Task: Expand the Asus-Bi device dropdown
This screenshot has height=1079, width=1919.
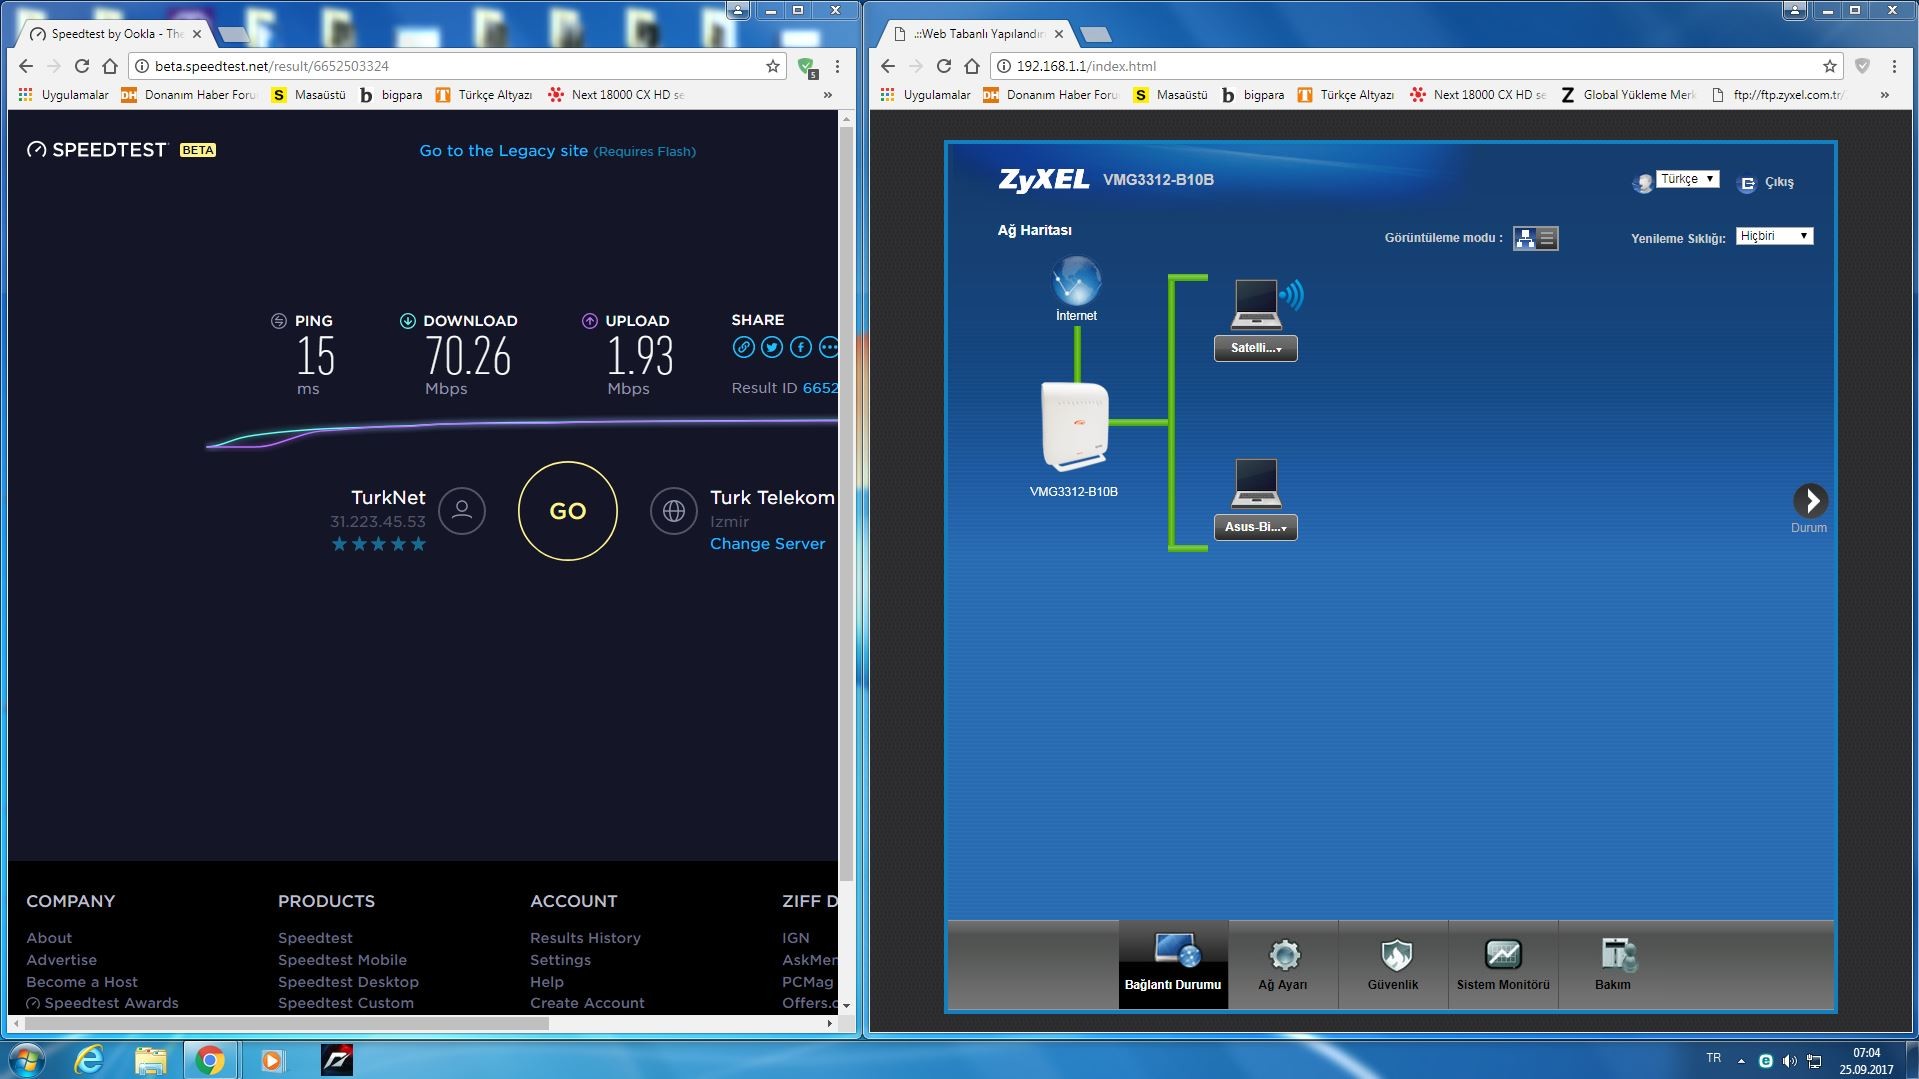Action: [x=1256, y=527]
